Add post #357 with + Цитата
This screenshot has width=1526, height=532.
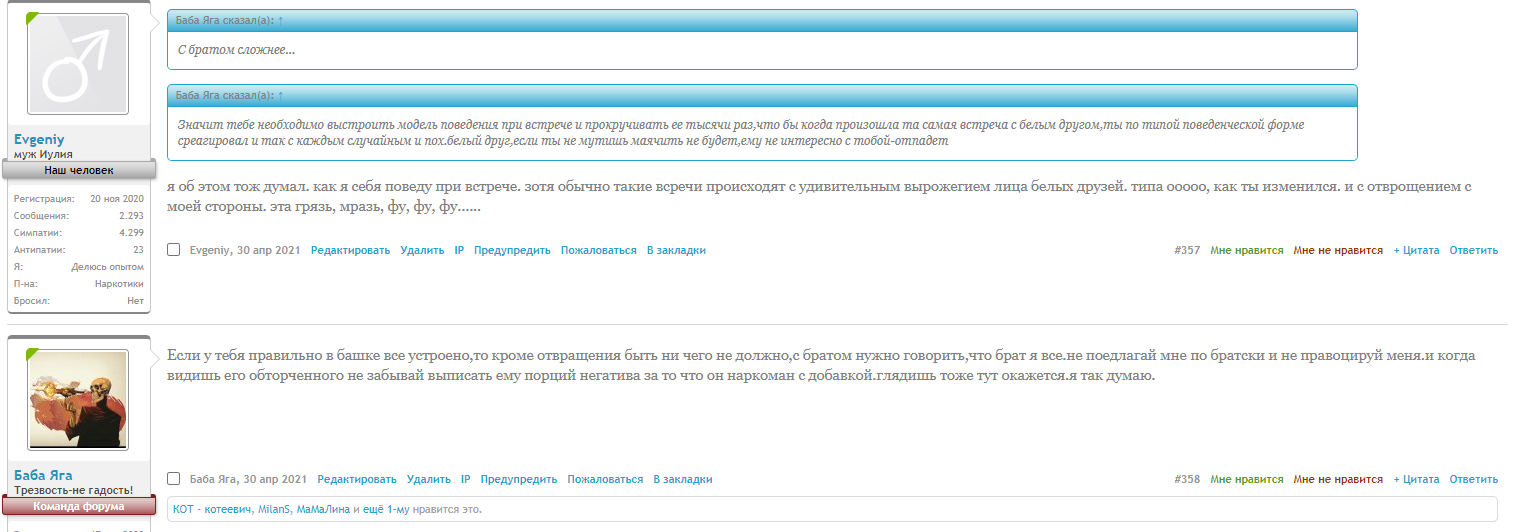tap(1416, 250)
